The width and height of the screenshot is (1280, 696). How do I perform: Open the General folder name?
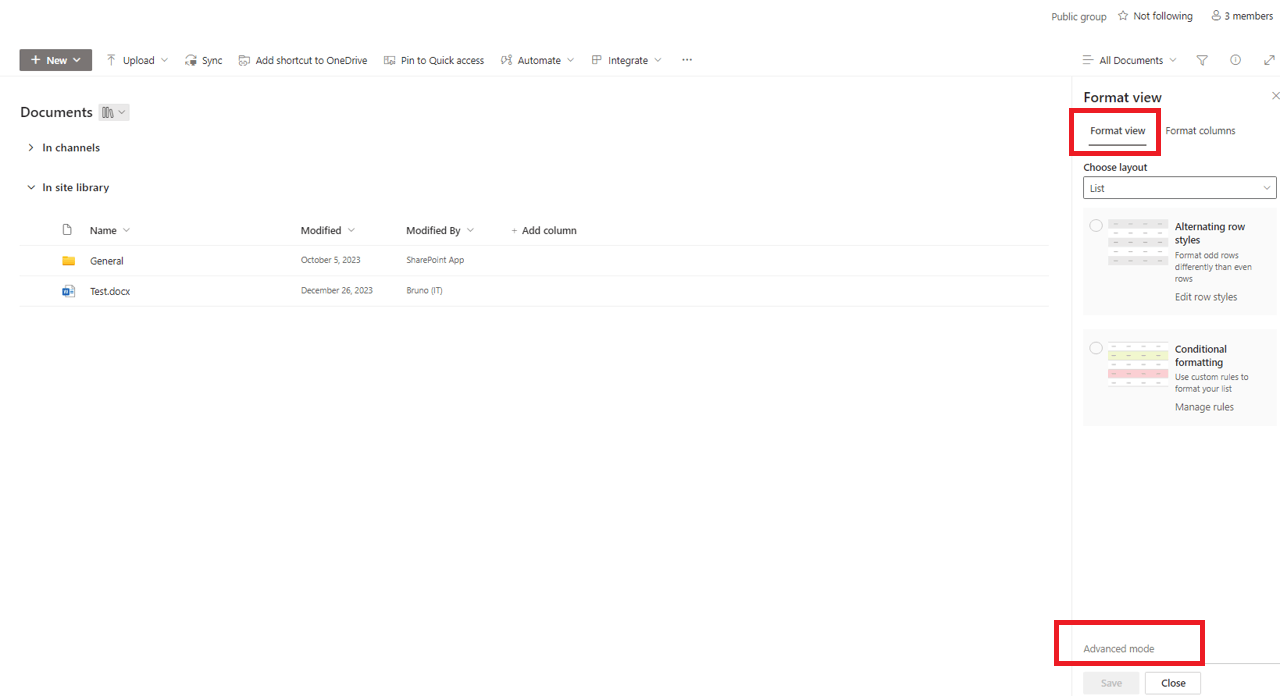(x=107, y=261)
